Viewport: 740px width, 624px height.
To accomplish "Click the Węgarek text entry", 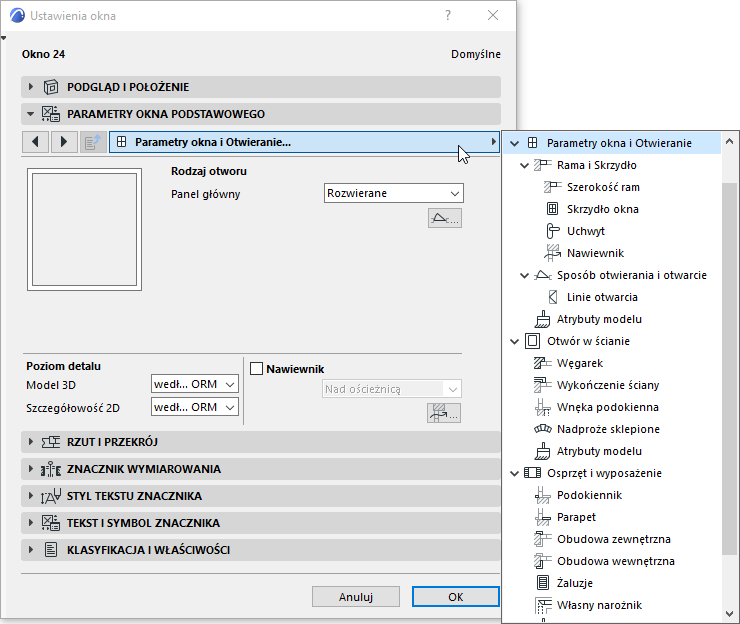I will (x=580, y=363).
